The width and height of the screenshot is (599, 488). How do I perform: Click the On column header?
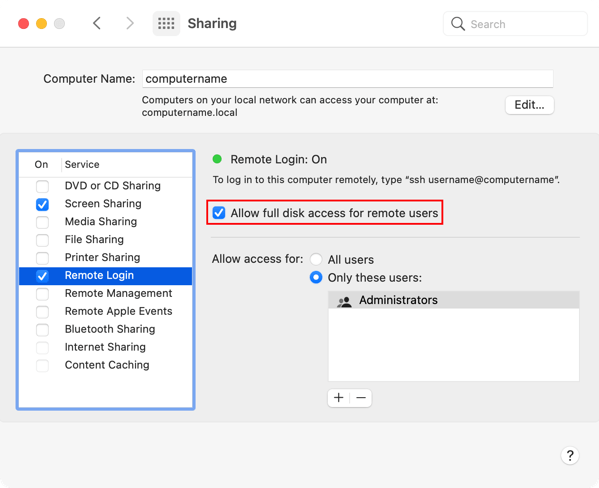pyautogui.click(x=41, y=164)
